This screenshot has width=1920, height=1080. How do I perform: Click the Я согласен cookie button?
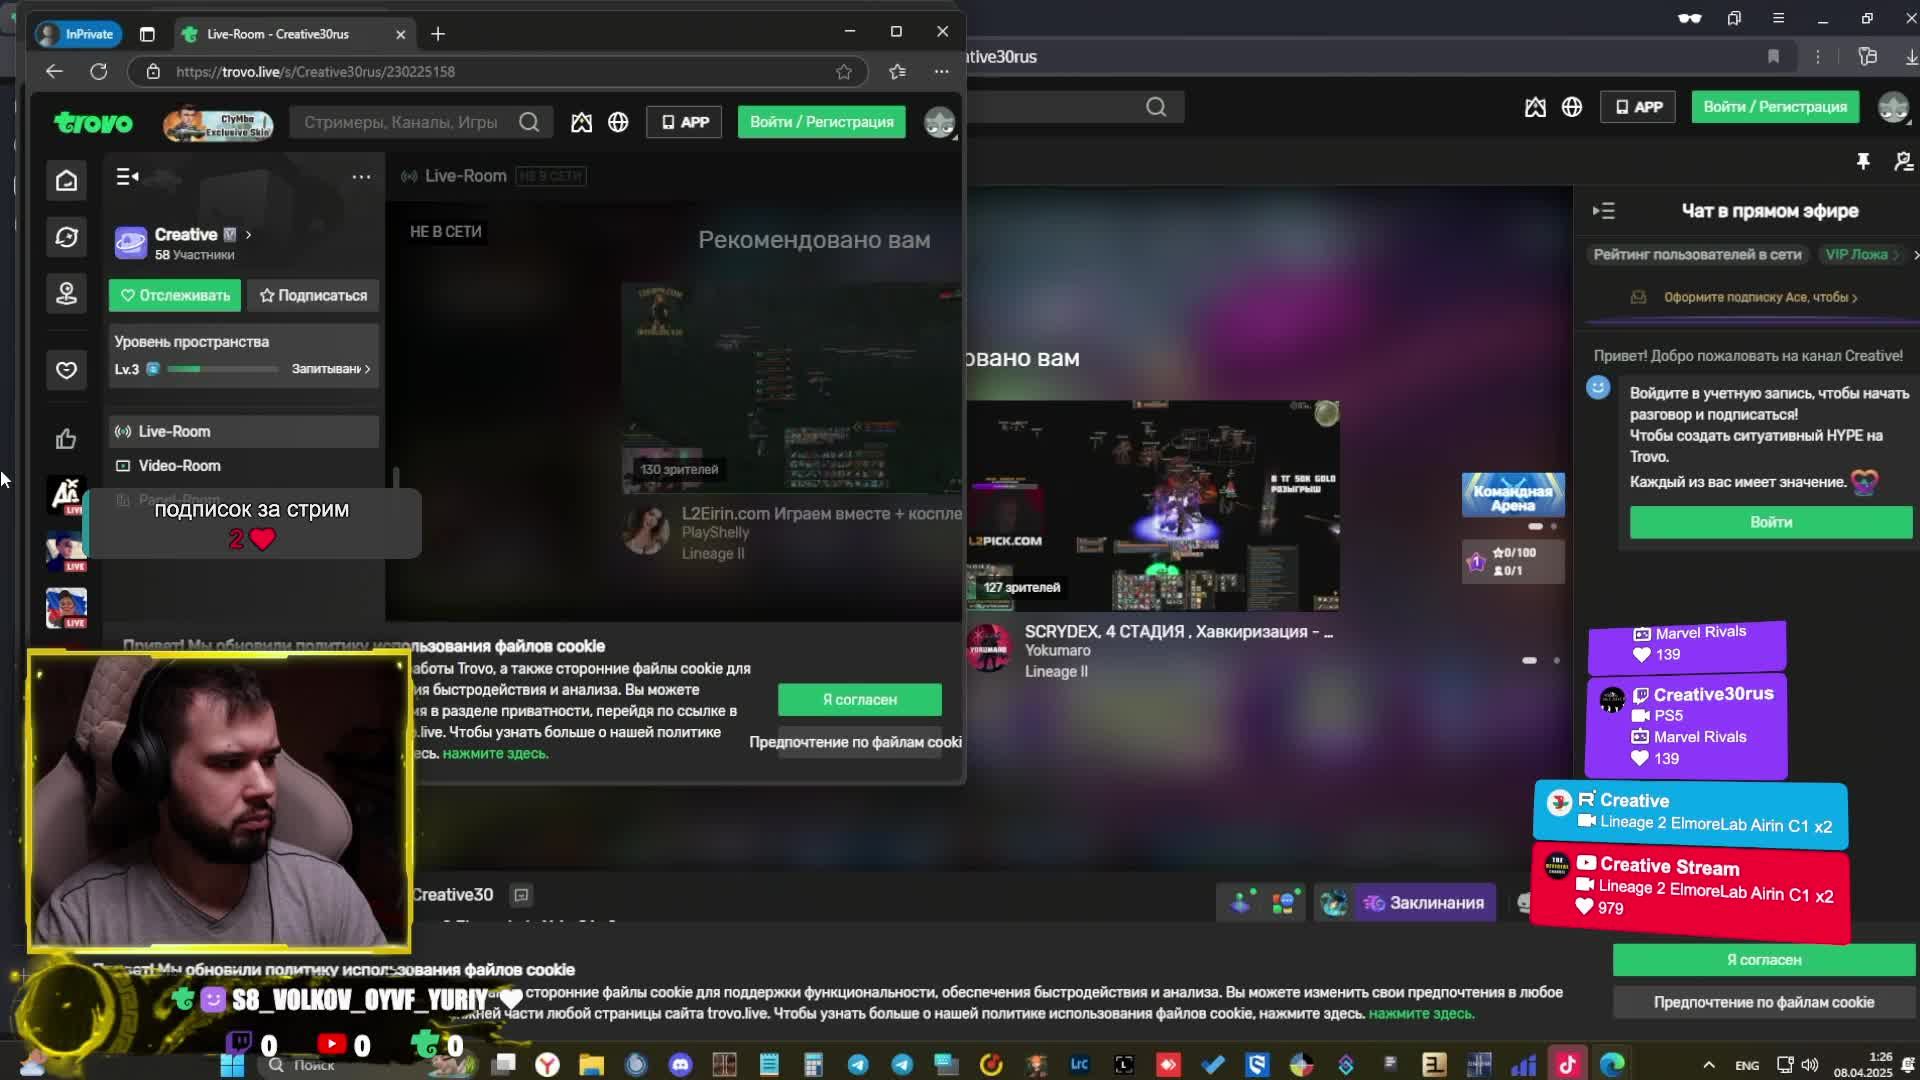pos(859,699)
